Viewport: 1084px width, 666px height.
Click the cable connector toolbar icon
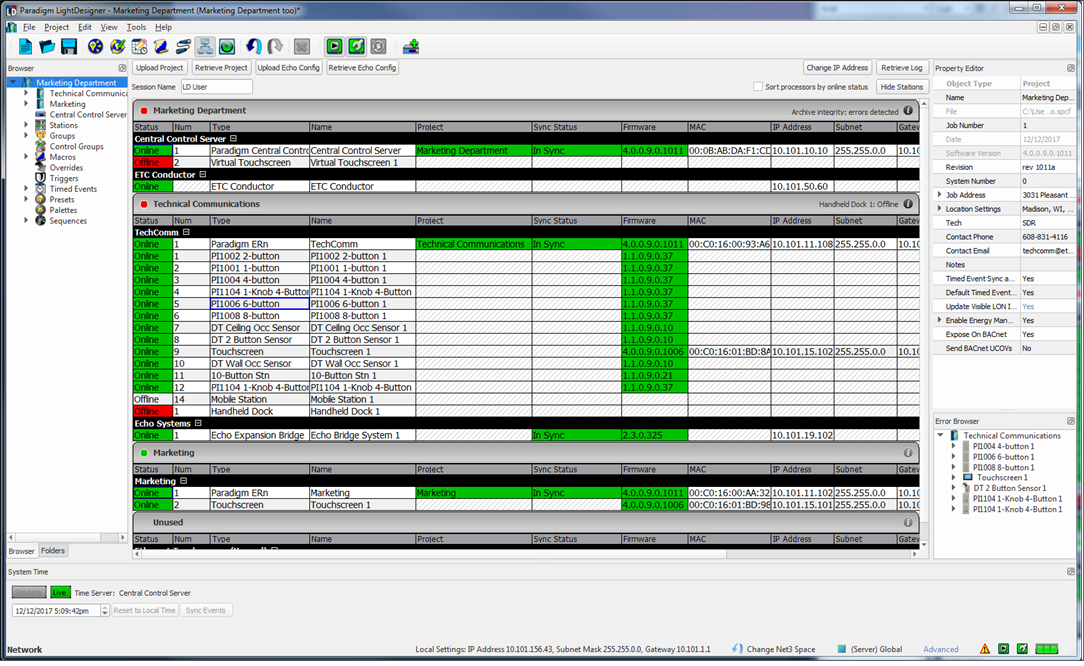coord(183,46)
